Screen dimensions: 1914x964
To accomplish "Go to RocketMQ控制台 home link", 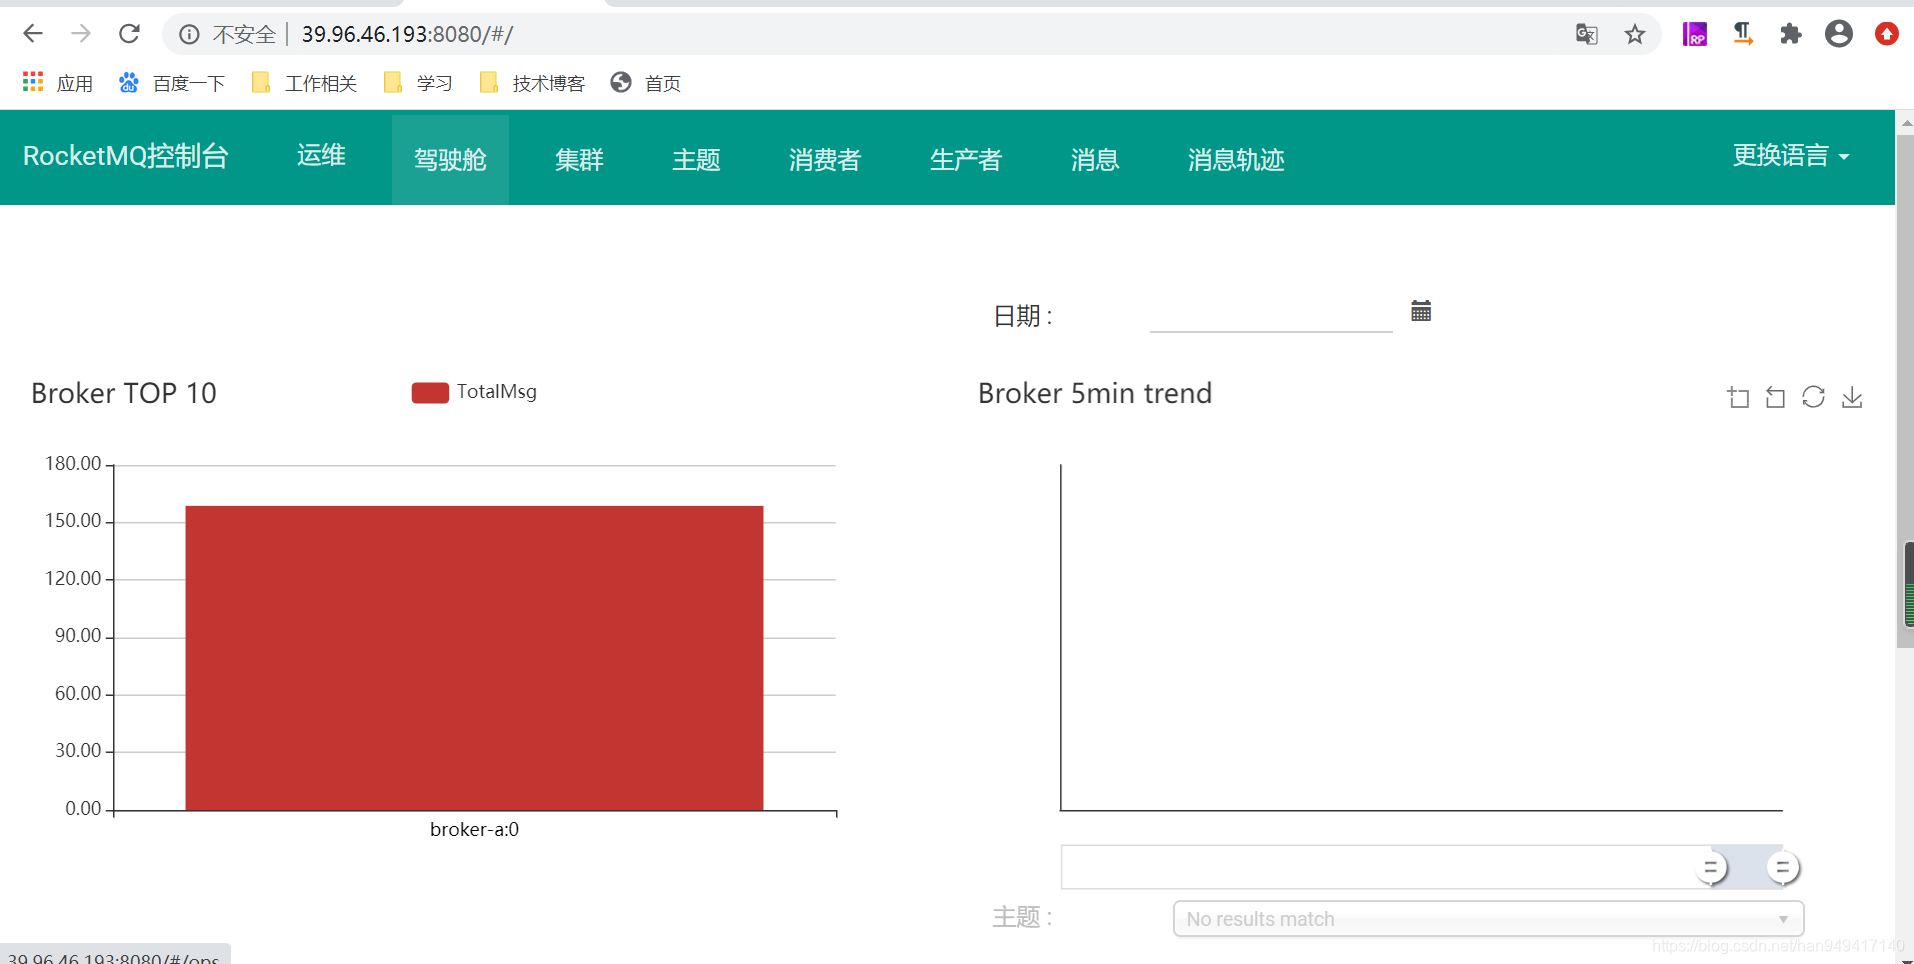I will click(x=126, y=156).
